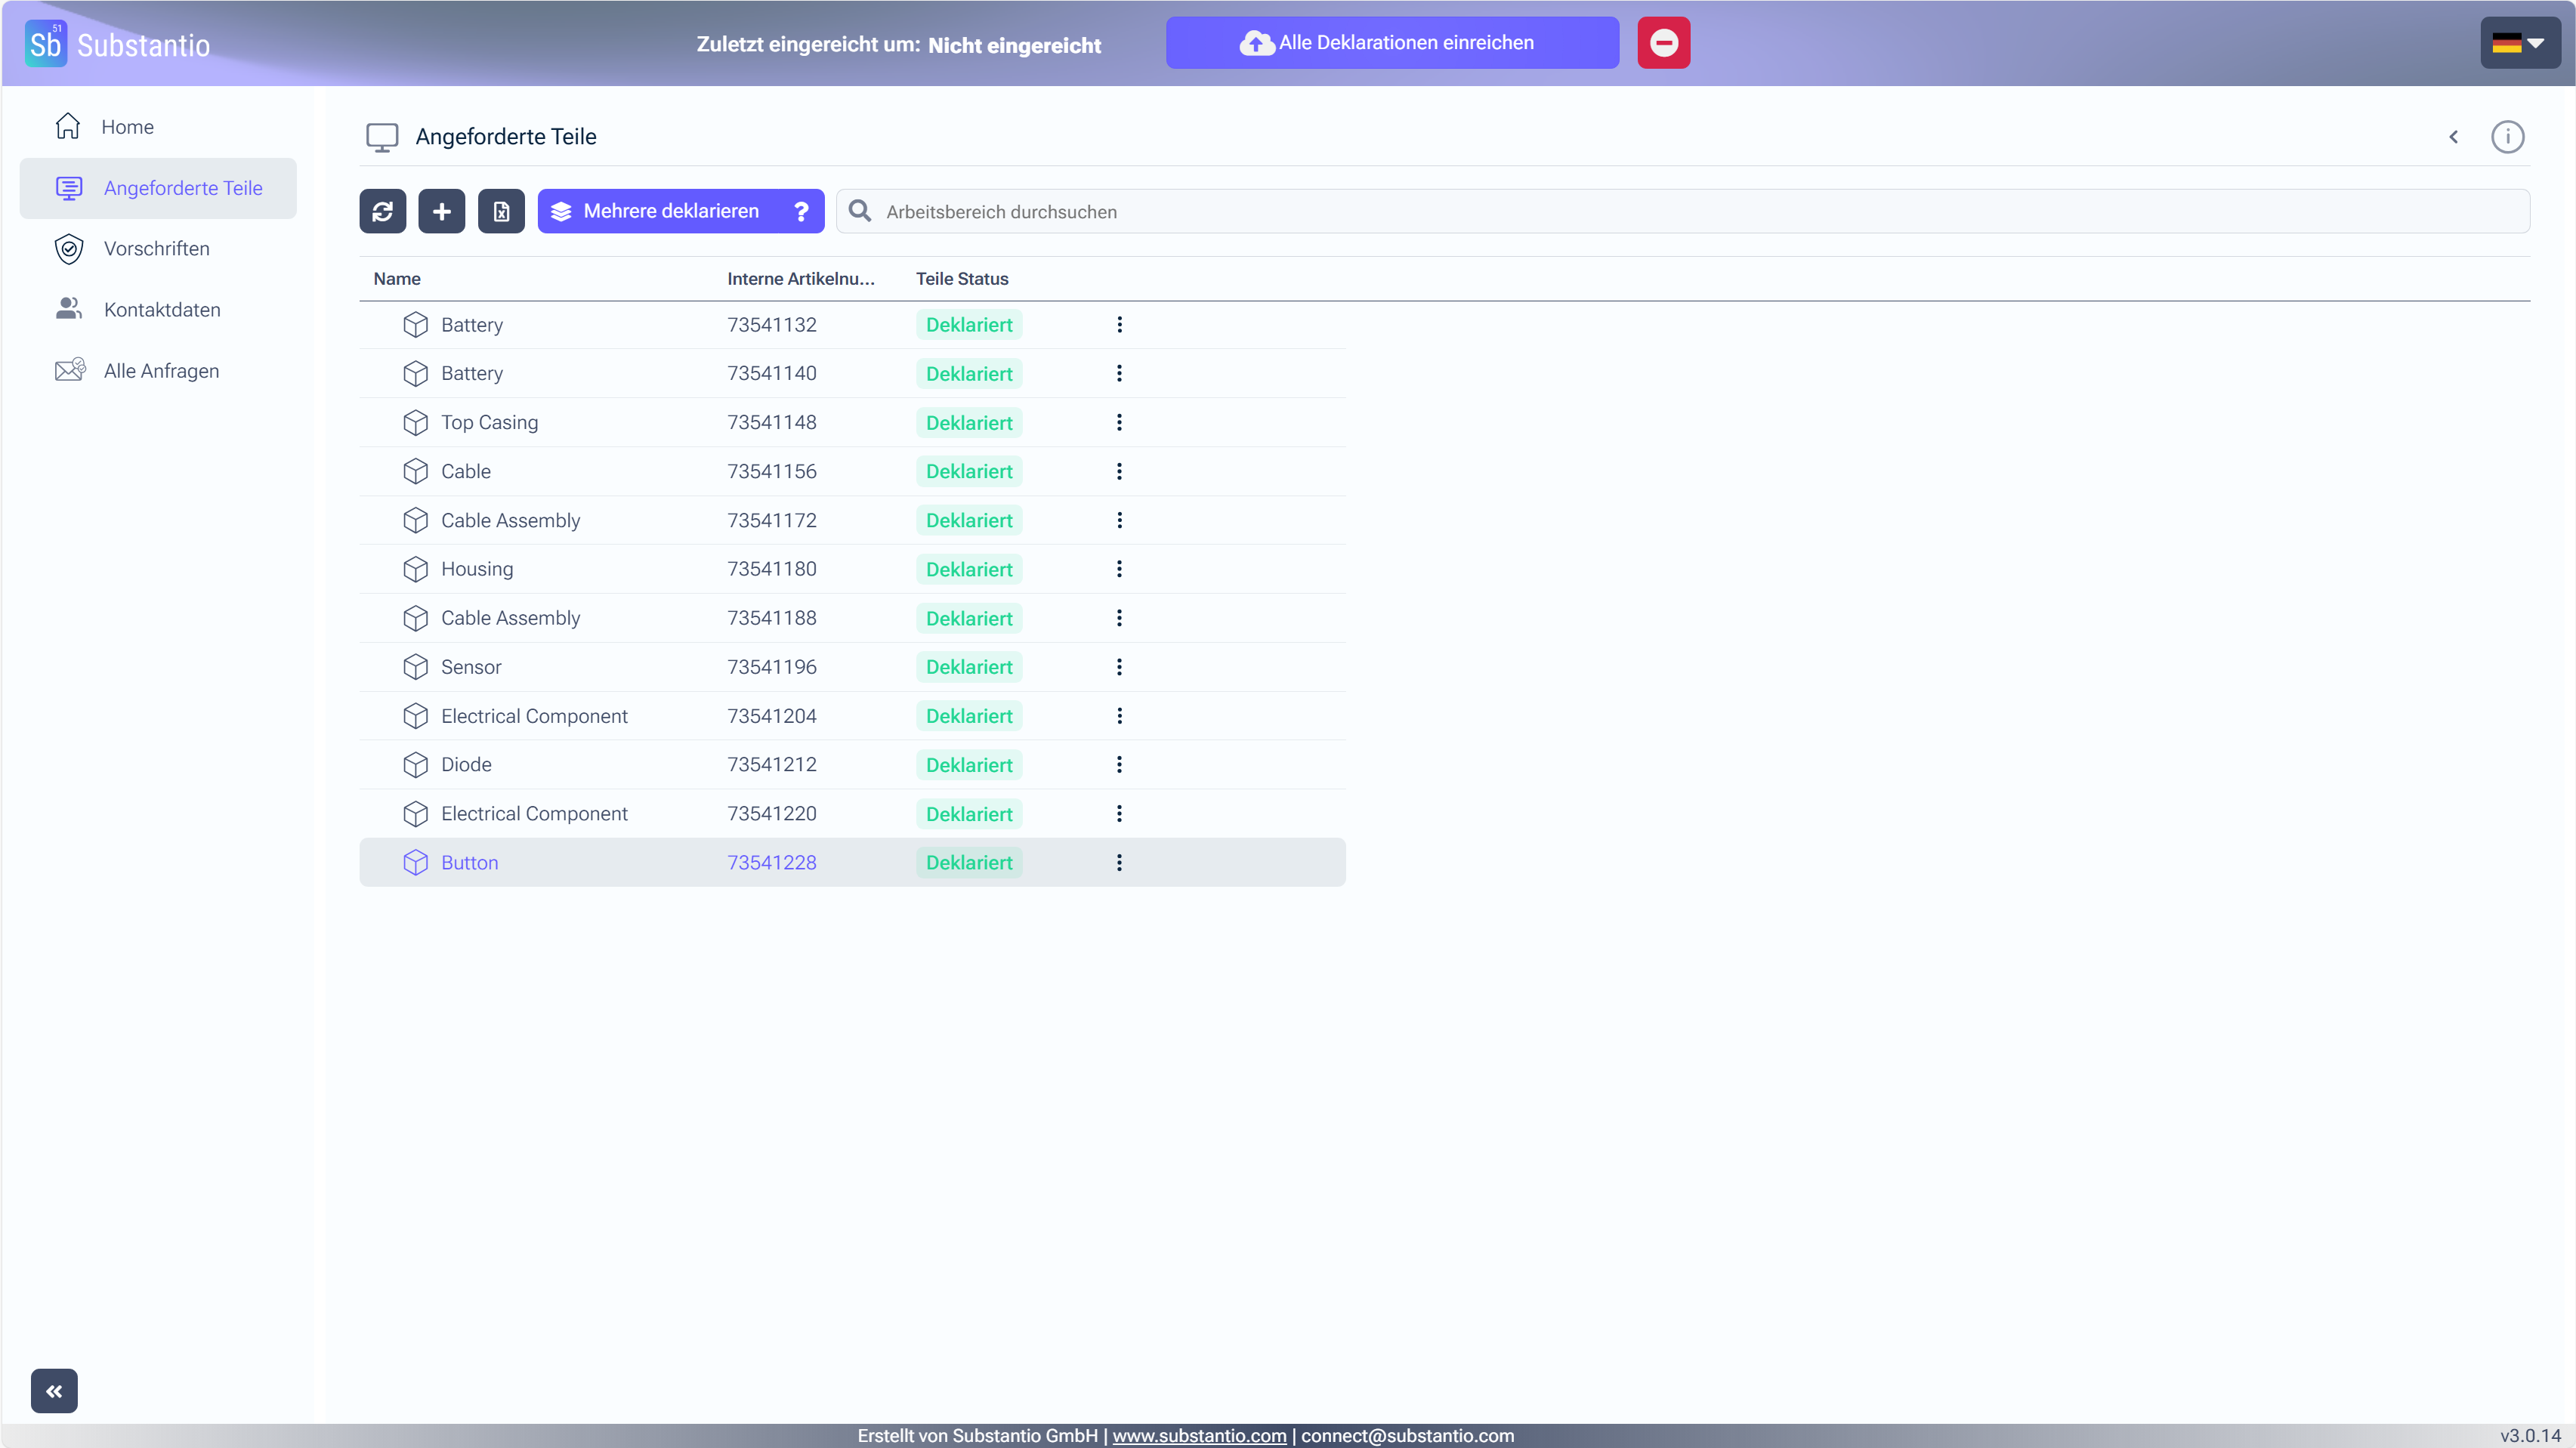The width and height of the screenshot is (2576, 1448).
Task: Open the three-dot menu for Electrical Component 73541220
Action: 1119,814
